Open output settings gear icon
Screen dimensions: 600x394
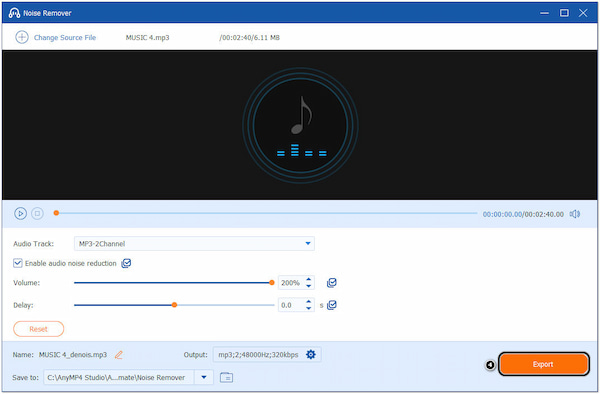(x=311, y=355)
